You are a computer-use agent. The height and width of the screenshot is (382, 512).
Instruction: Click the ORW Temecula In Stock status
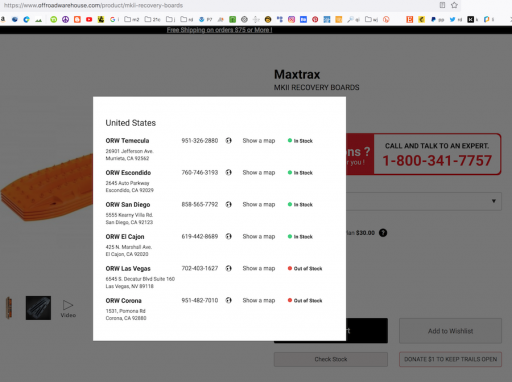pos(300,141)
